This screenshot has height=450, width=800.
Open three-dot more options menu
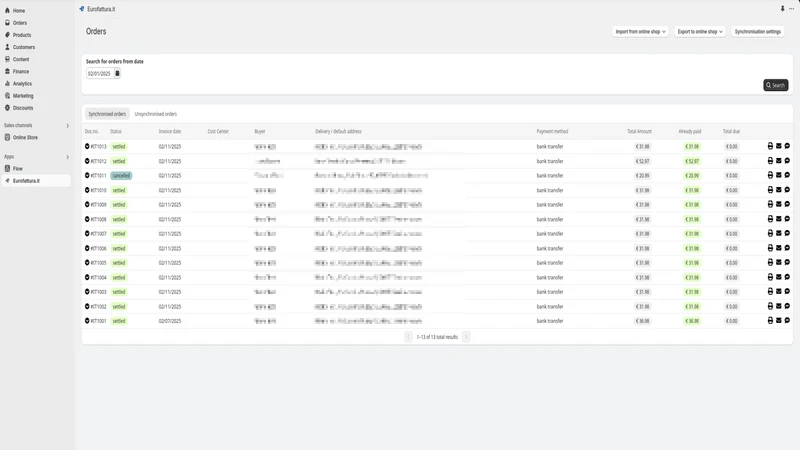(791, 9)
